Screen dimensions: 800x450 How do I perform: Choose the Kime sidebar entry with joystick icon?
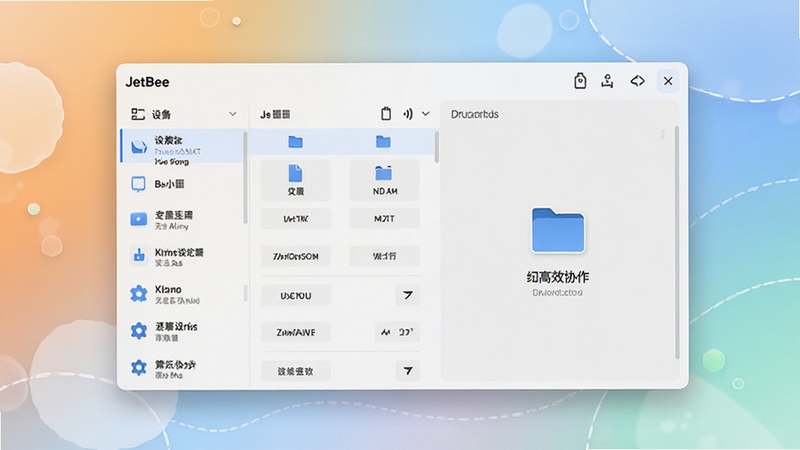tap(182, 257)
